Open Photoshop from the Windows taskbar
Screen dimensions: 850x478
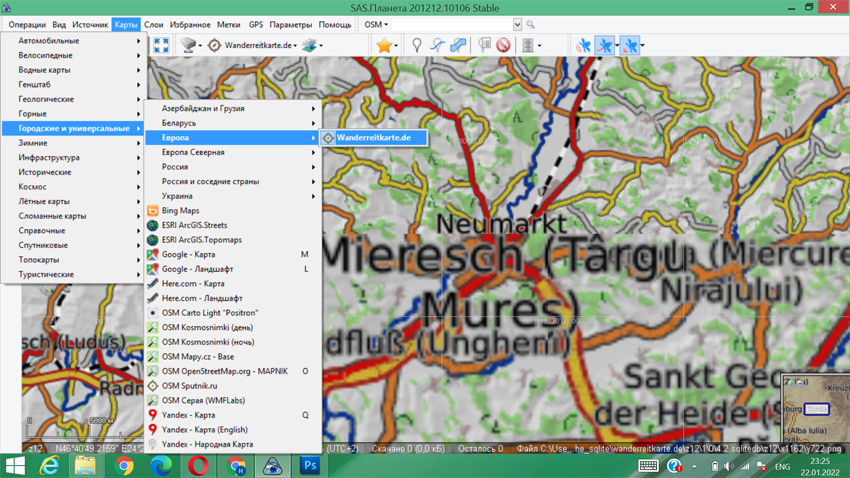(310, 466)
